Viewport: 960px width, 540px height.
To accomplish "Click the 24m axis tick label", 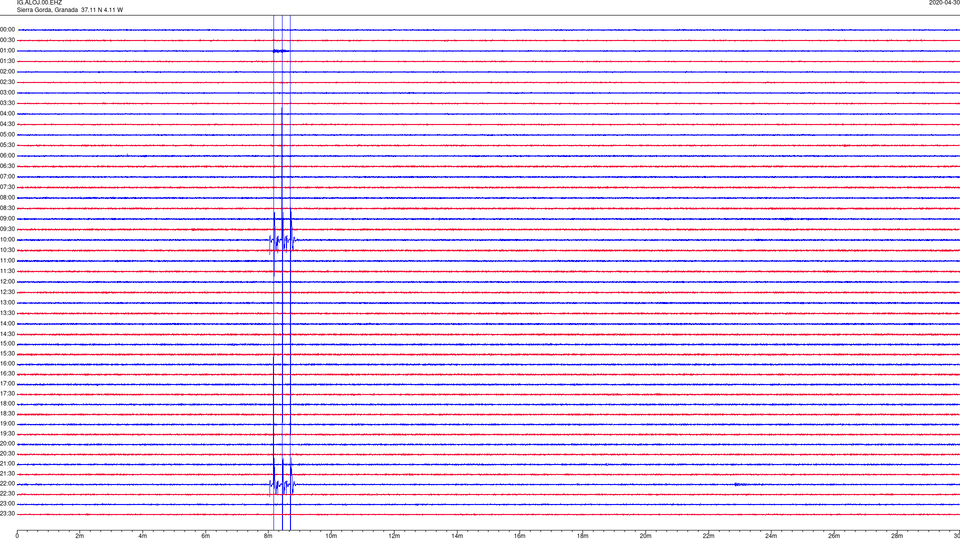I will [x=771, y=536].
